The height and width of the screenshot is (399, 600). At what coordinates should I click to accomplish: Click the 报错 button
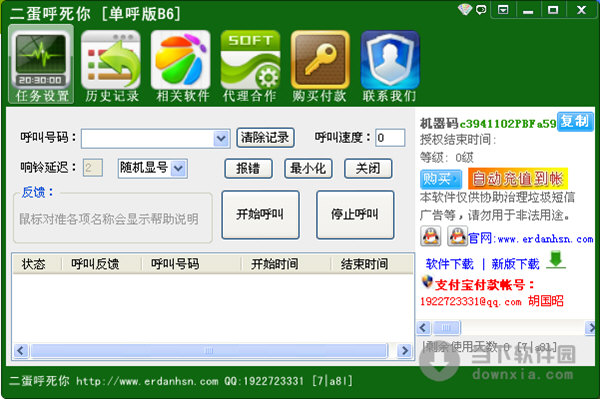[x=248, y=168]
